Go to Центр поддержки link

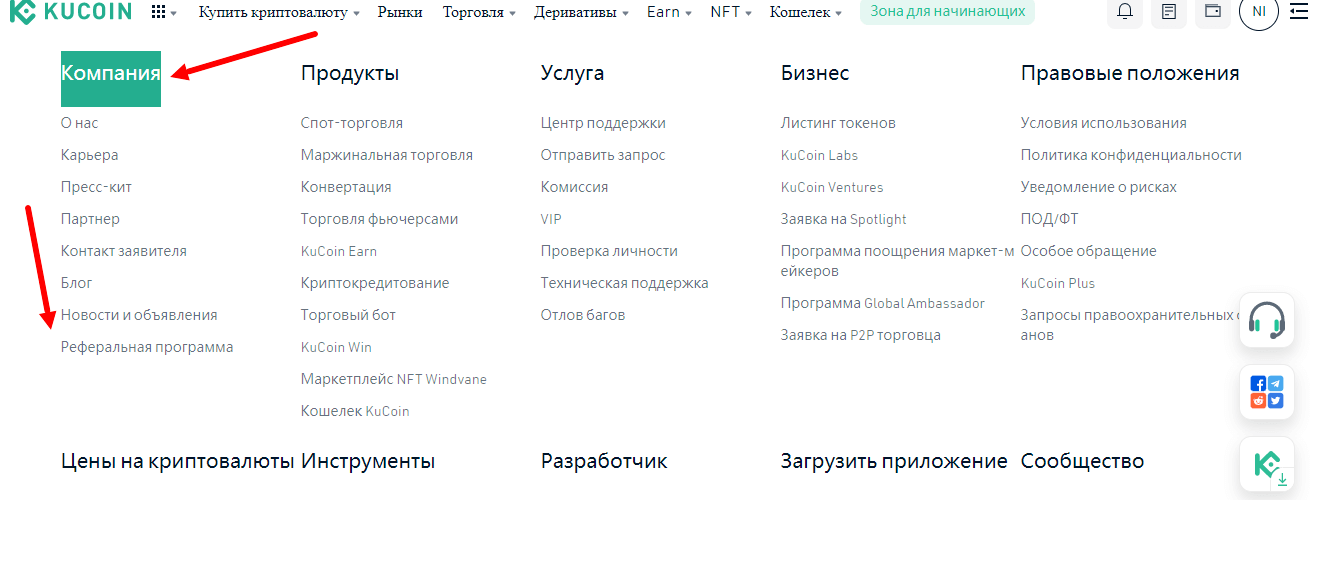tap(603, 123)
